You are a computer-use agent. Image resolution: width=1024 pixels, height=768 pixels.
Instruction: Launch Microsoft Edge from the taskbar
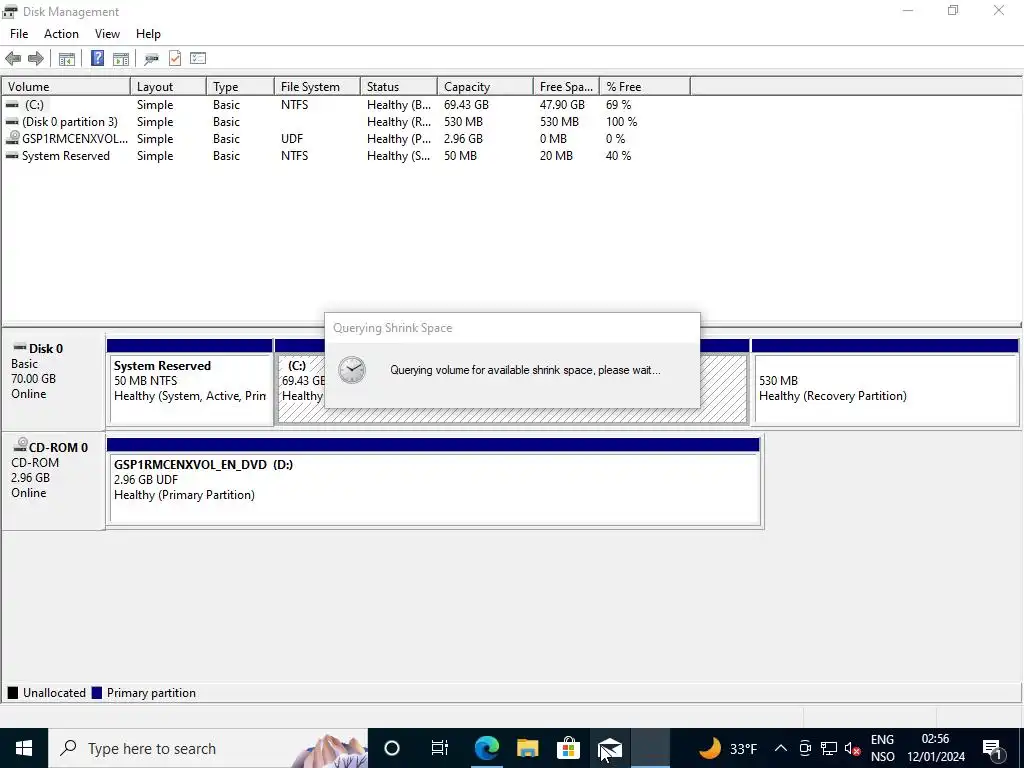[x=487, y=748]
